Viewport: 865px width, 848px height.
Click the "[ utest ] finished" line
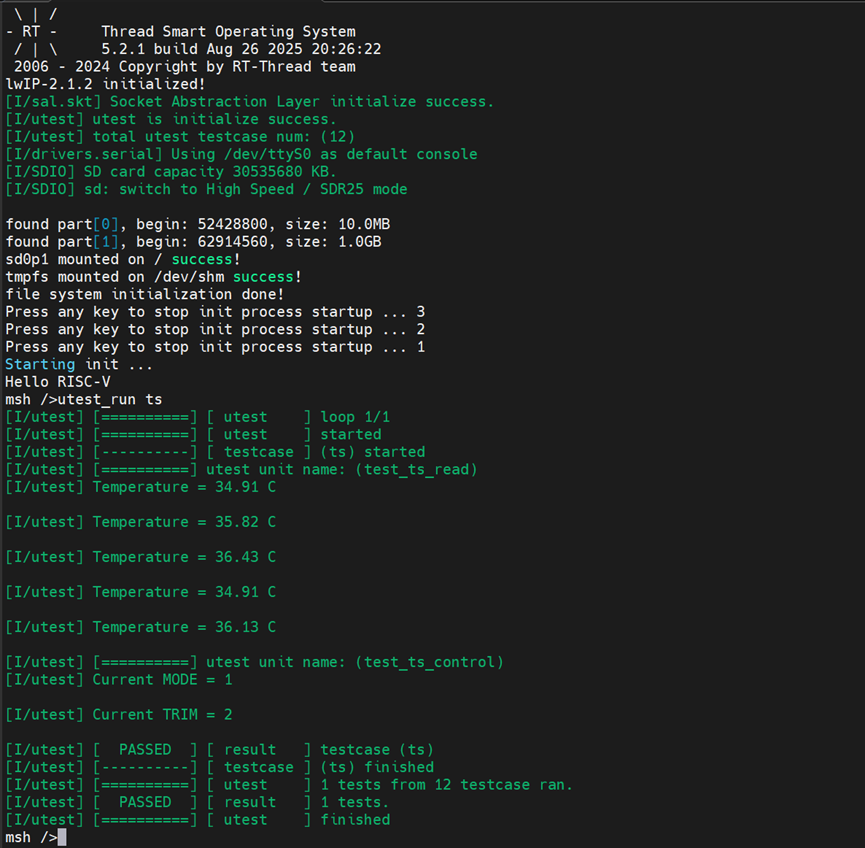197,820
